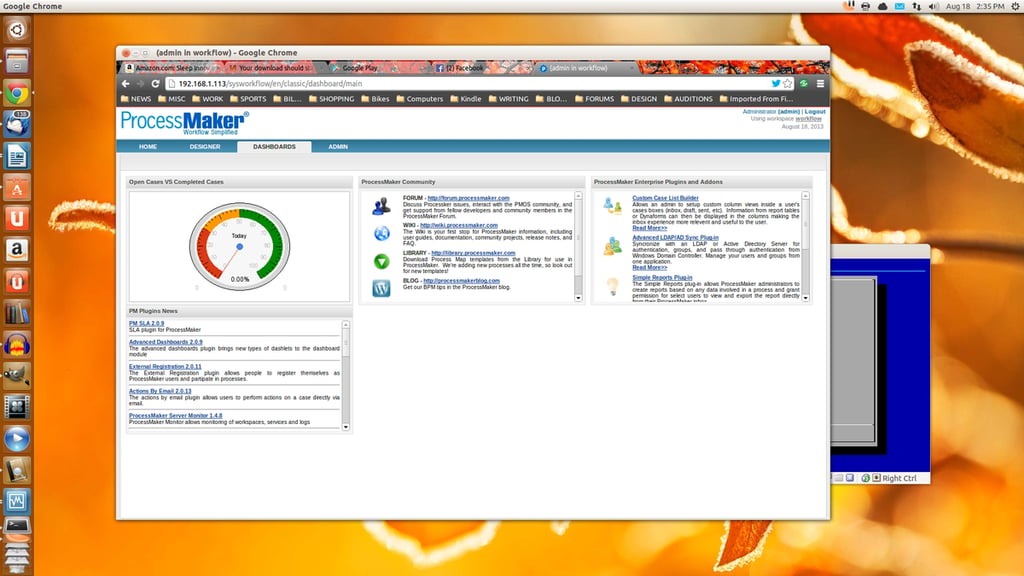
Task: Open the blue media player dock icon
Action: pos(17,438)
